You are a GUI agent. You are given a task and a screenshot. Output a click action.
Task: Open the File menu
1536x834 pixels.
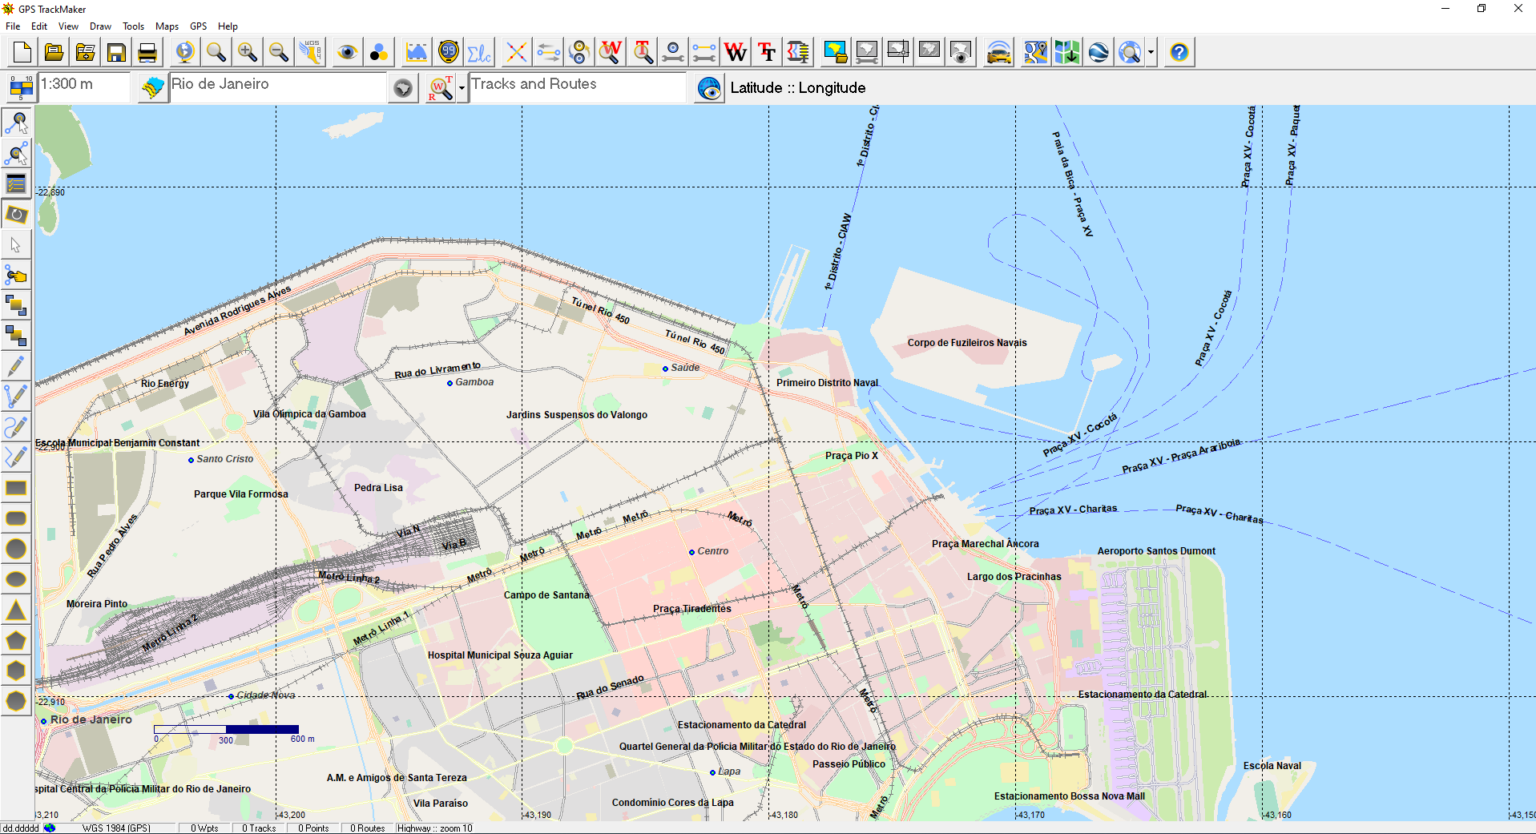coord(13,26)
